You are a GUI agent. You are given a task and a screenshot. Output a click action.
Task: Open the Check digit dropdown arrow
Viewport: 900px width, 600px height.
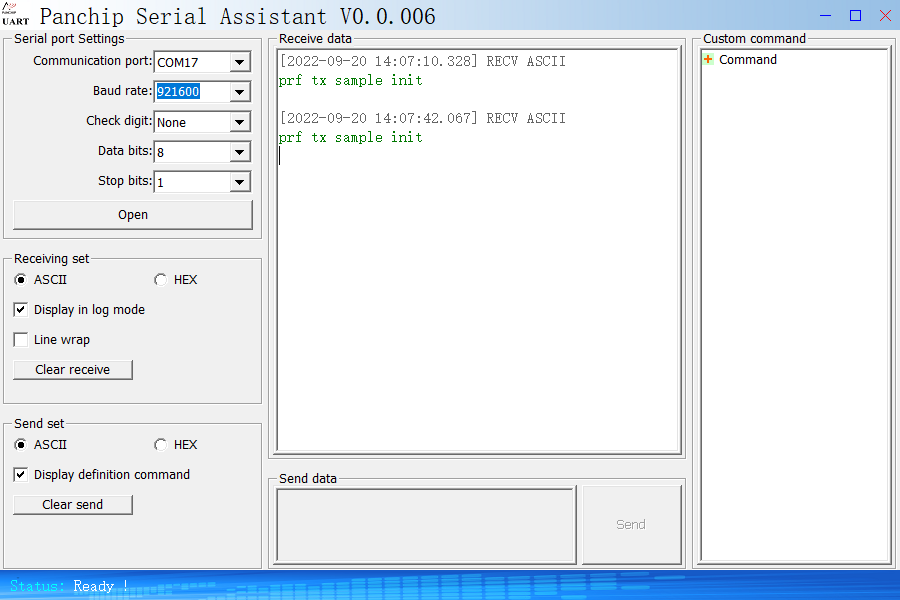(x=240, y=122)
